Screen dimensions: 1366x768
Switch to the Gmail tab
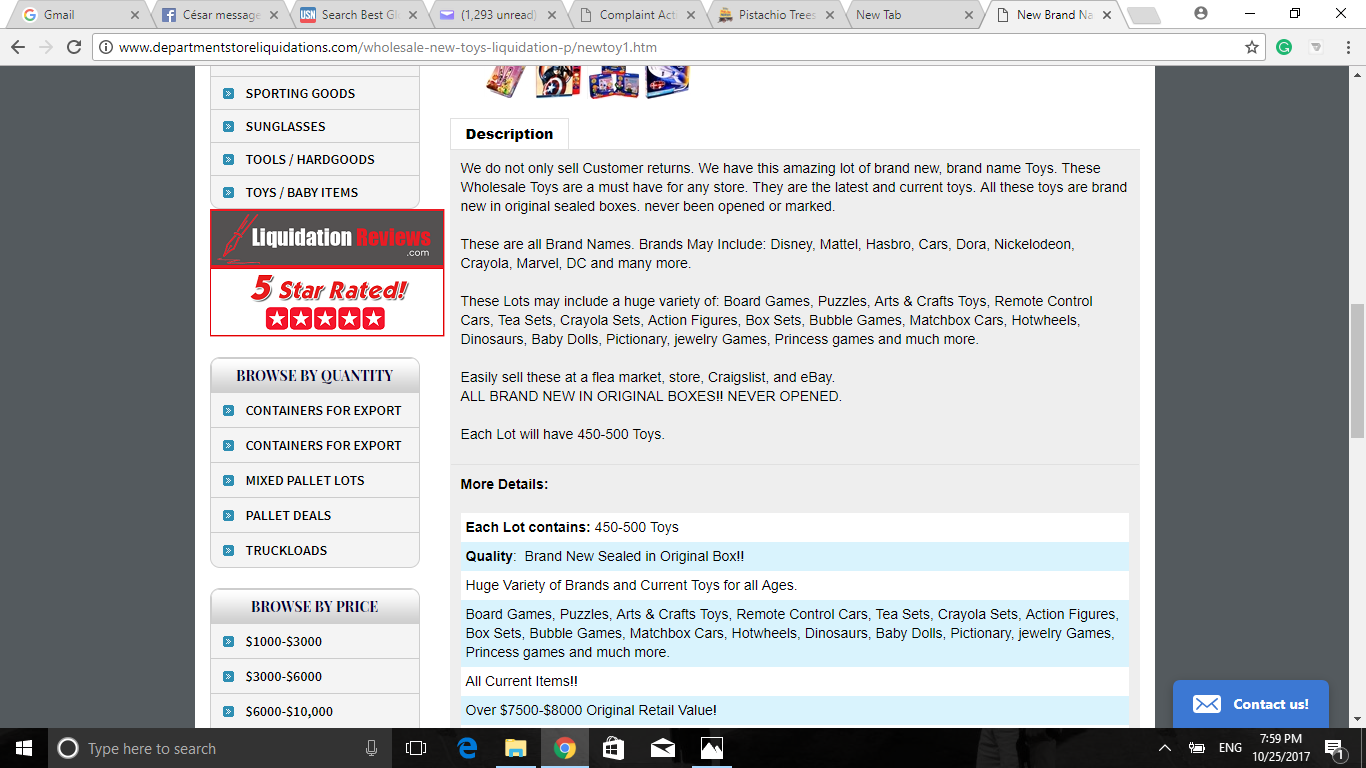[78, 15]
